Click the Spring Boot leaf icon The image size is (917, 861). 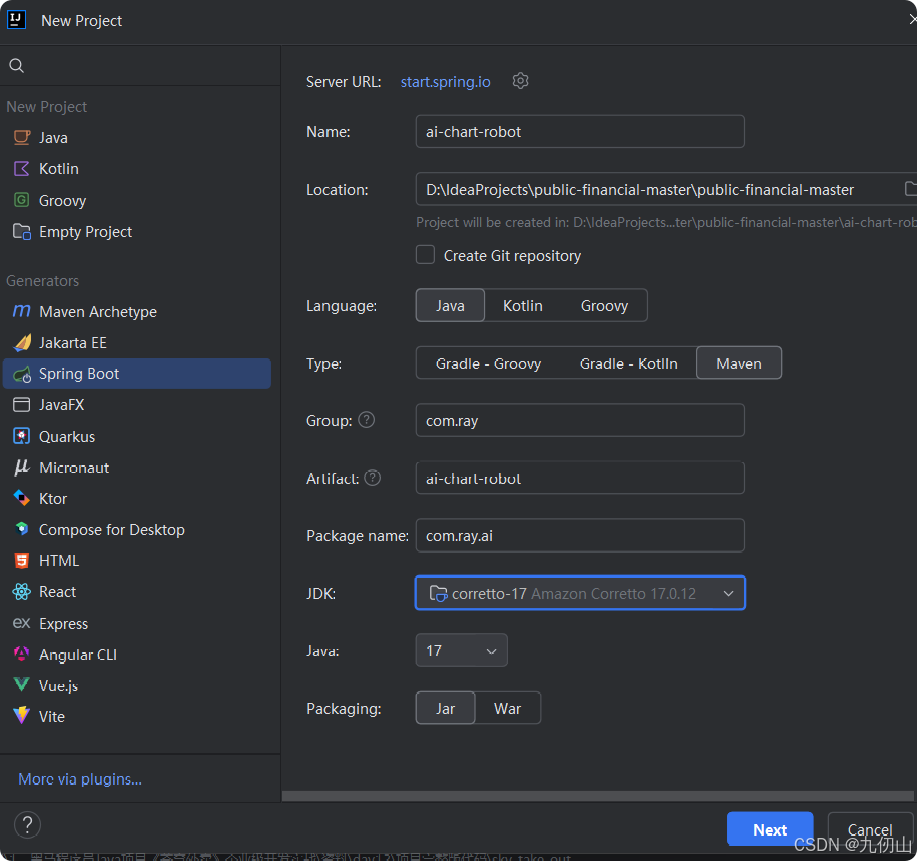(22, 374)
